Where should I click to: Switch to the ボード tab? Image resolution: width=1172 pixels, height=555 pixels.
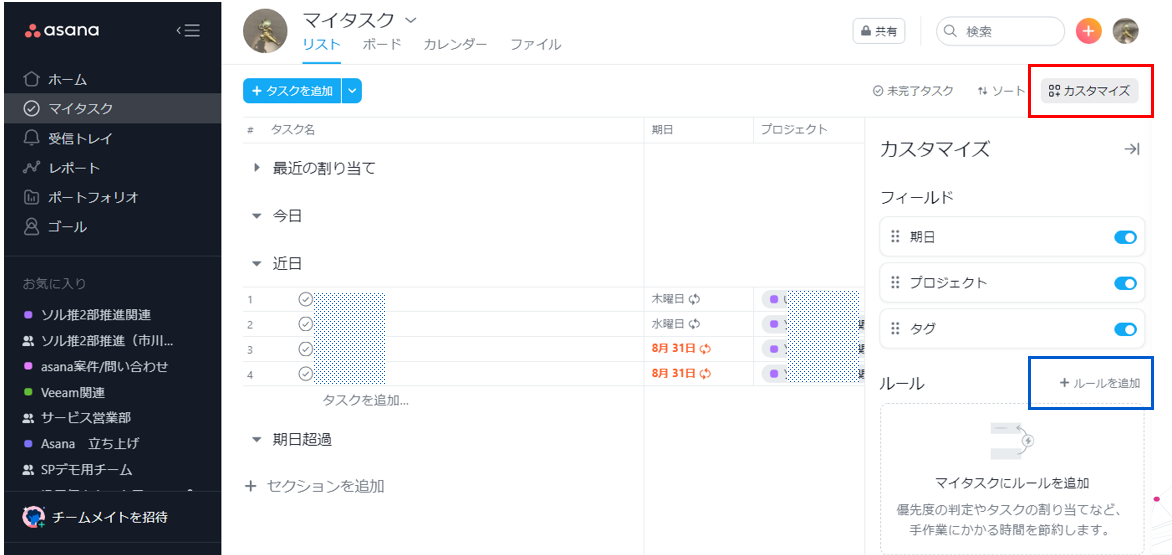coord(382,44)
